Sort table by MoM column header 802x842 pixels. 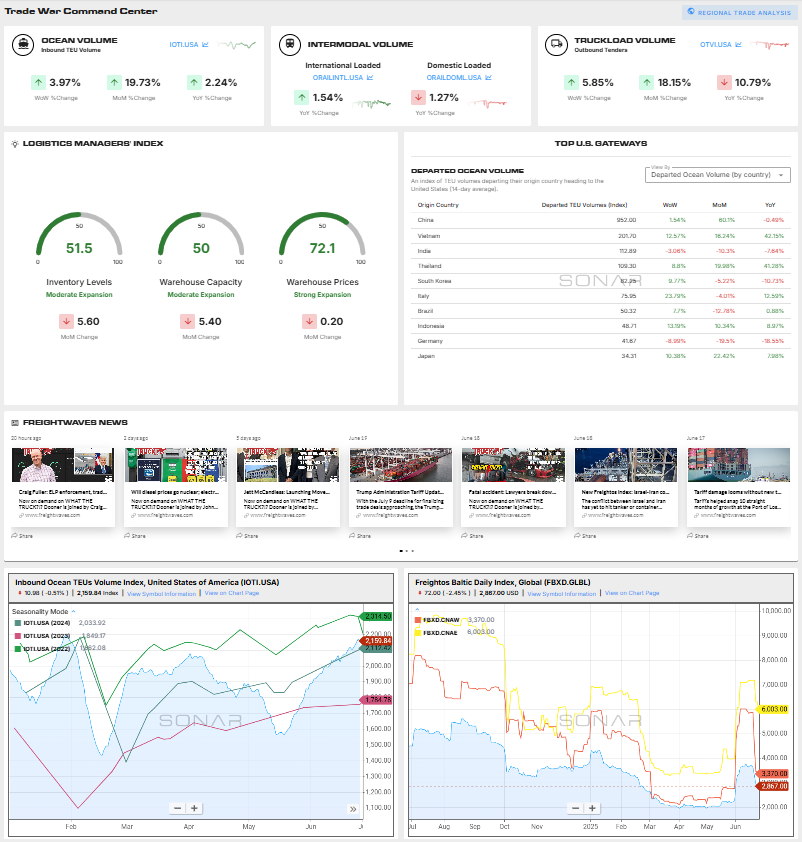tap(719, 205)
